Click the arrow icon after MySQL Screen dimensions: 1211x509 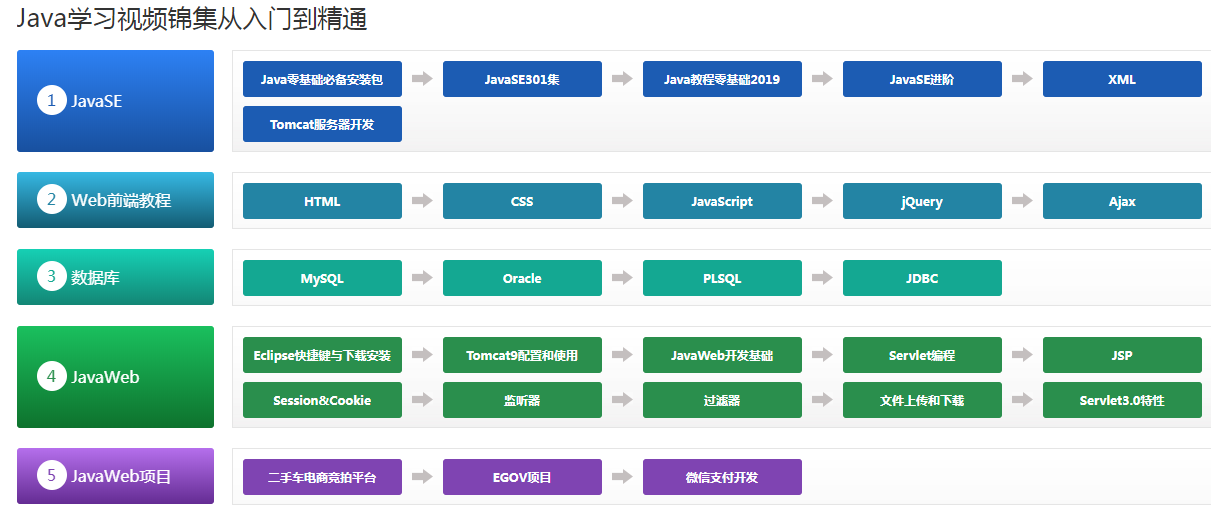(422, 278)
